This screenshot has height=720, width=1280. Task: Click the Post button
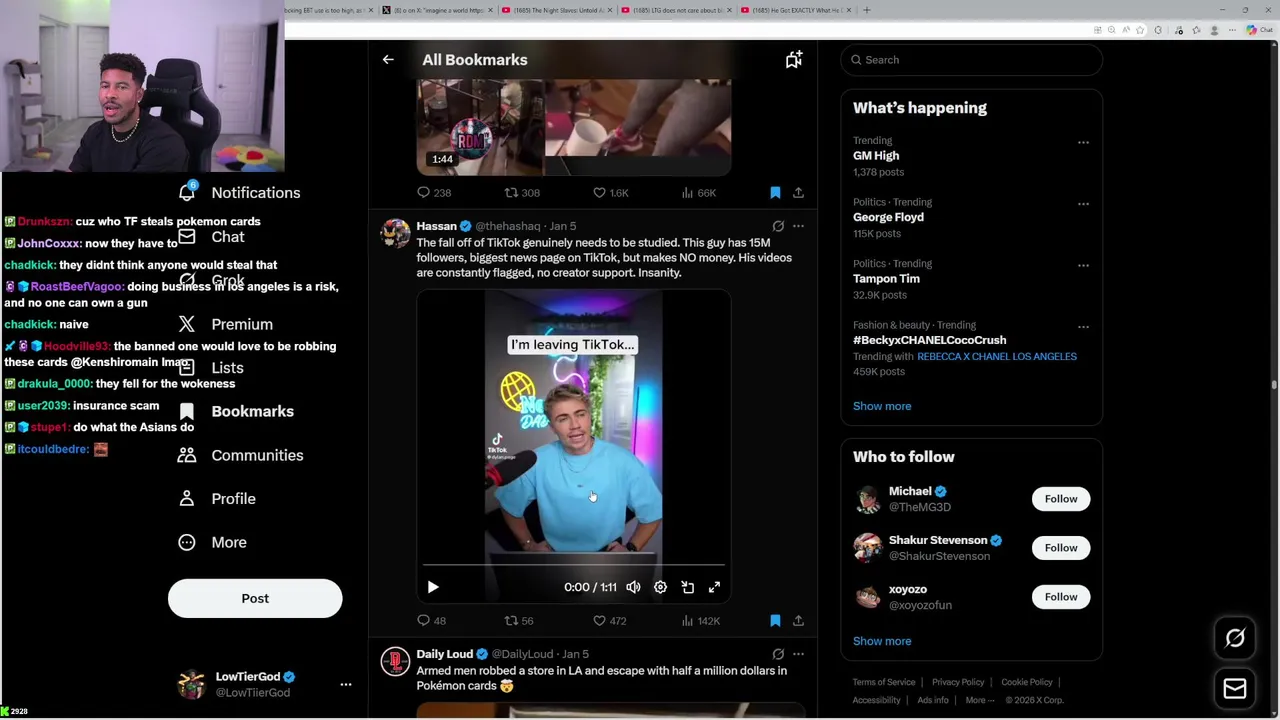255,598
